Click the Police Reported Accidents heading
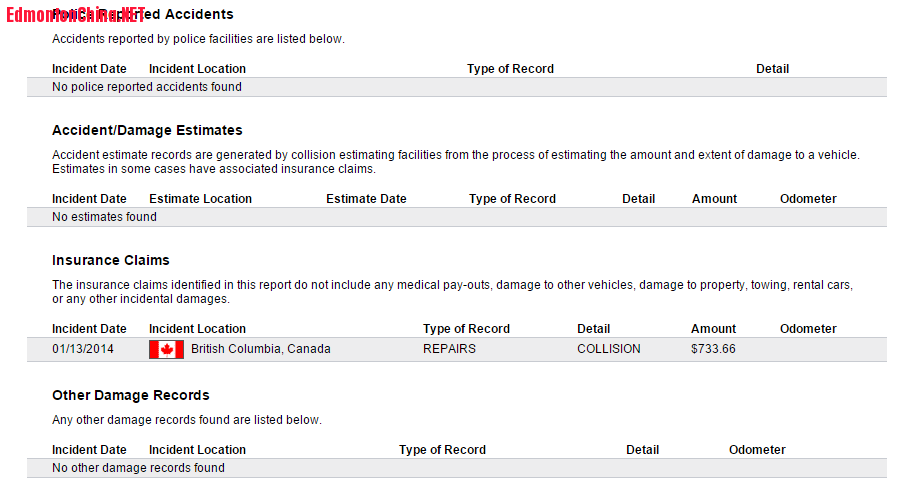This screenshot has height=500, width=908. [142, 14]
